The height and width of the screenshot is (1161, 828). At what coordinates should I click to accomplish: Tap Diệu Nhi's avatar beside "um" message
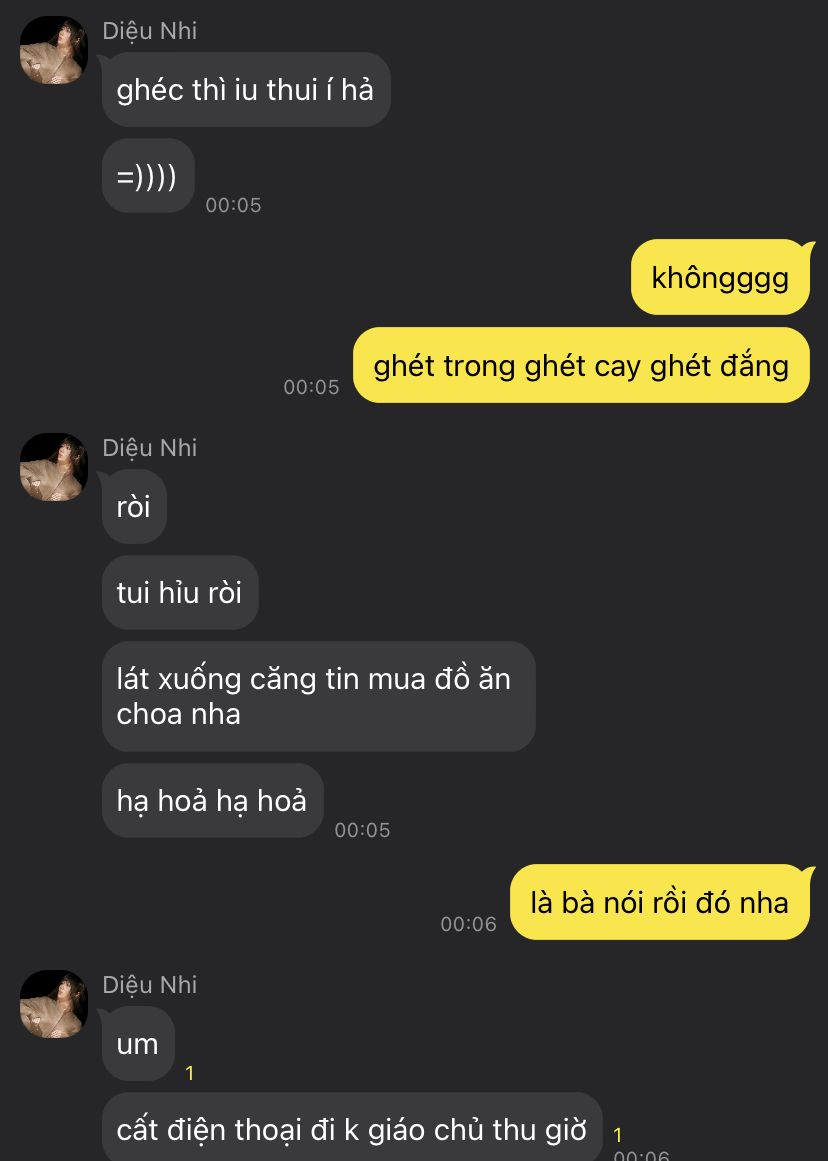(53, 1004)
